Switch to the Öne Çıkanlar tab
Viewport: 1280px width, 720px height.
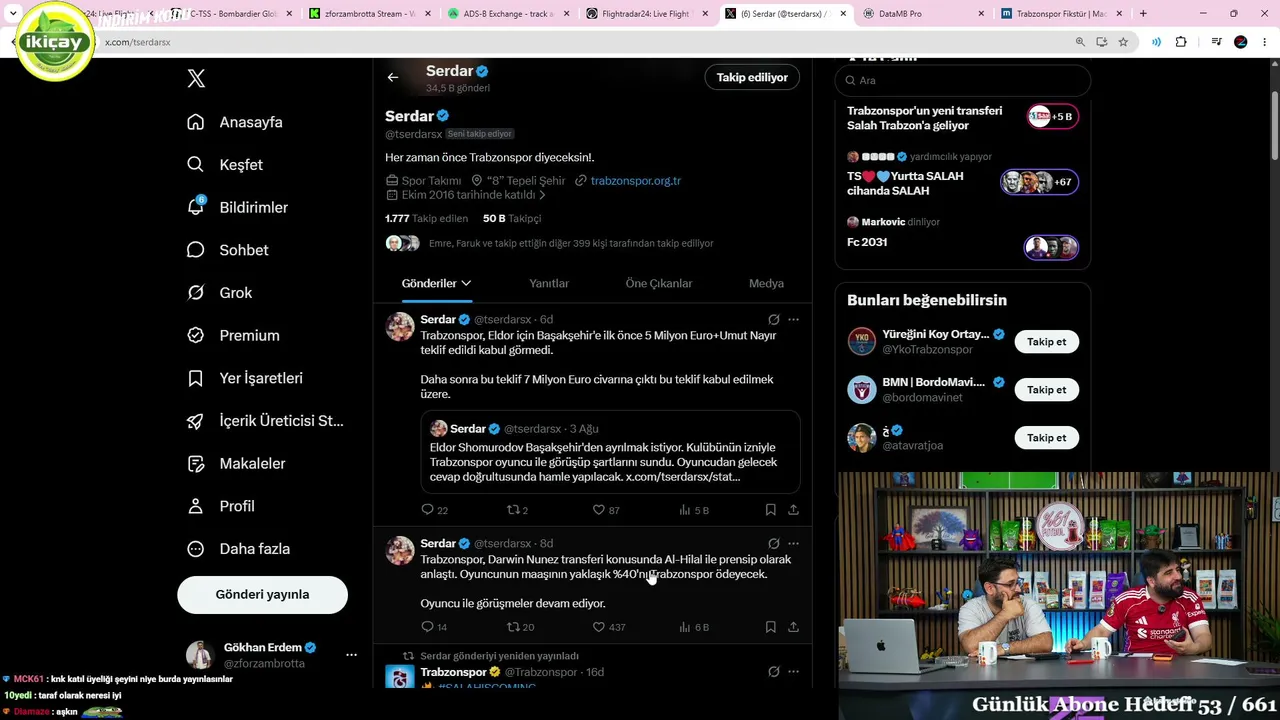(659, 283)
